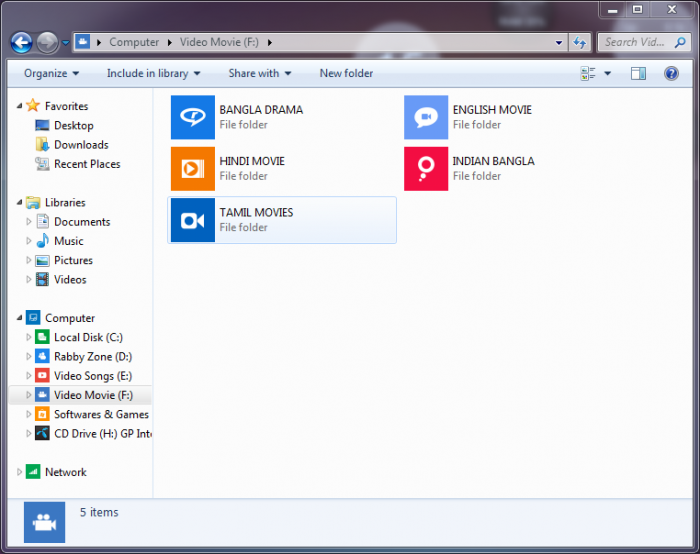
Task: Expand the Music library node
Action: 29,241
